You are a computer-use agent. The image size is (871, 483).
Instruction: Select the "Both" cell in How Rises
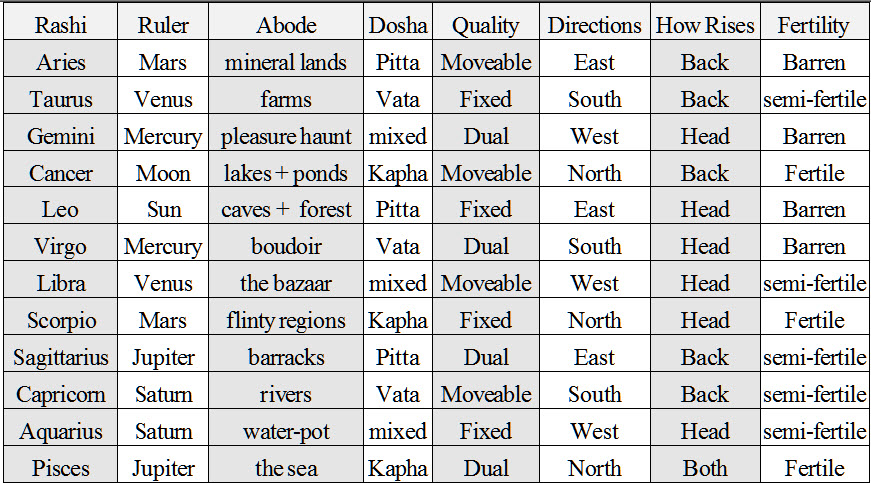(x=705, y=468)
